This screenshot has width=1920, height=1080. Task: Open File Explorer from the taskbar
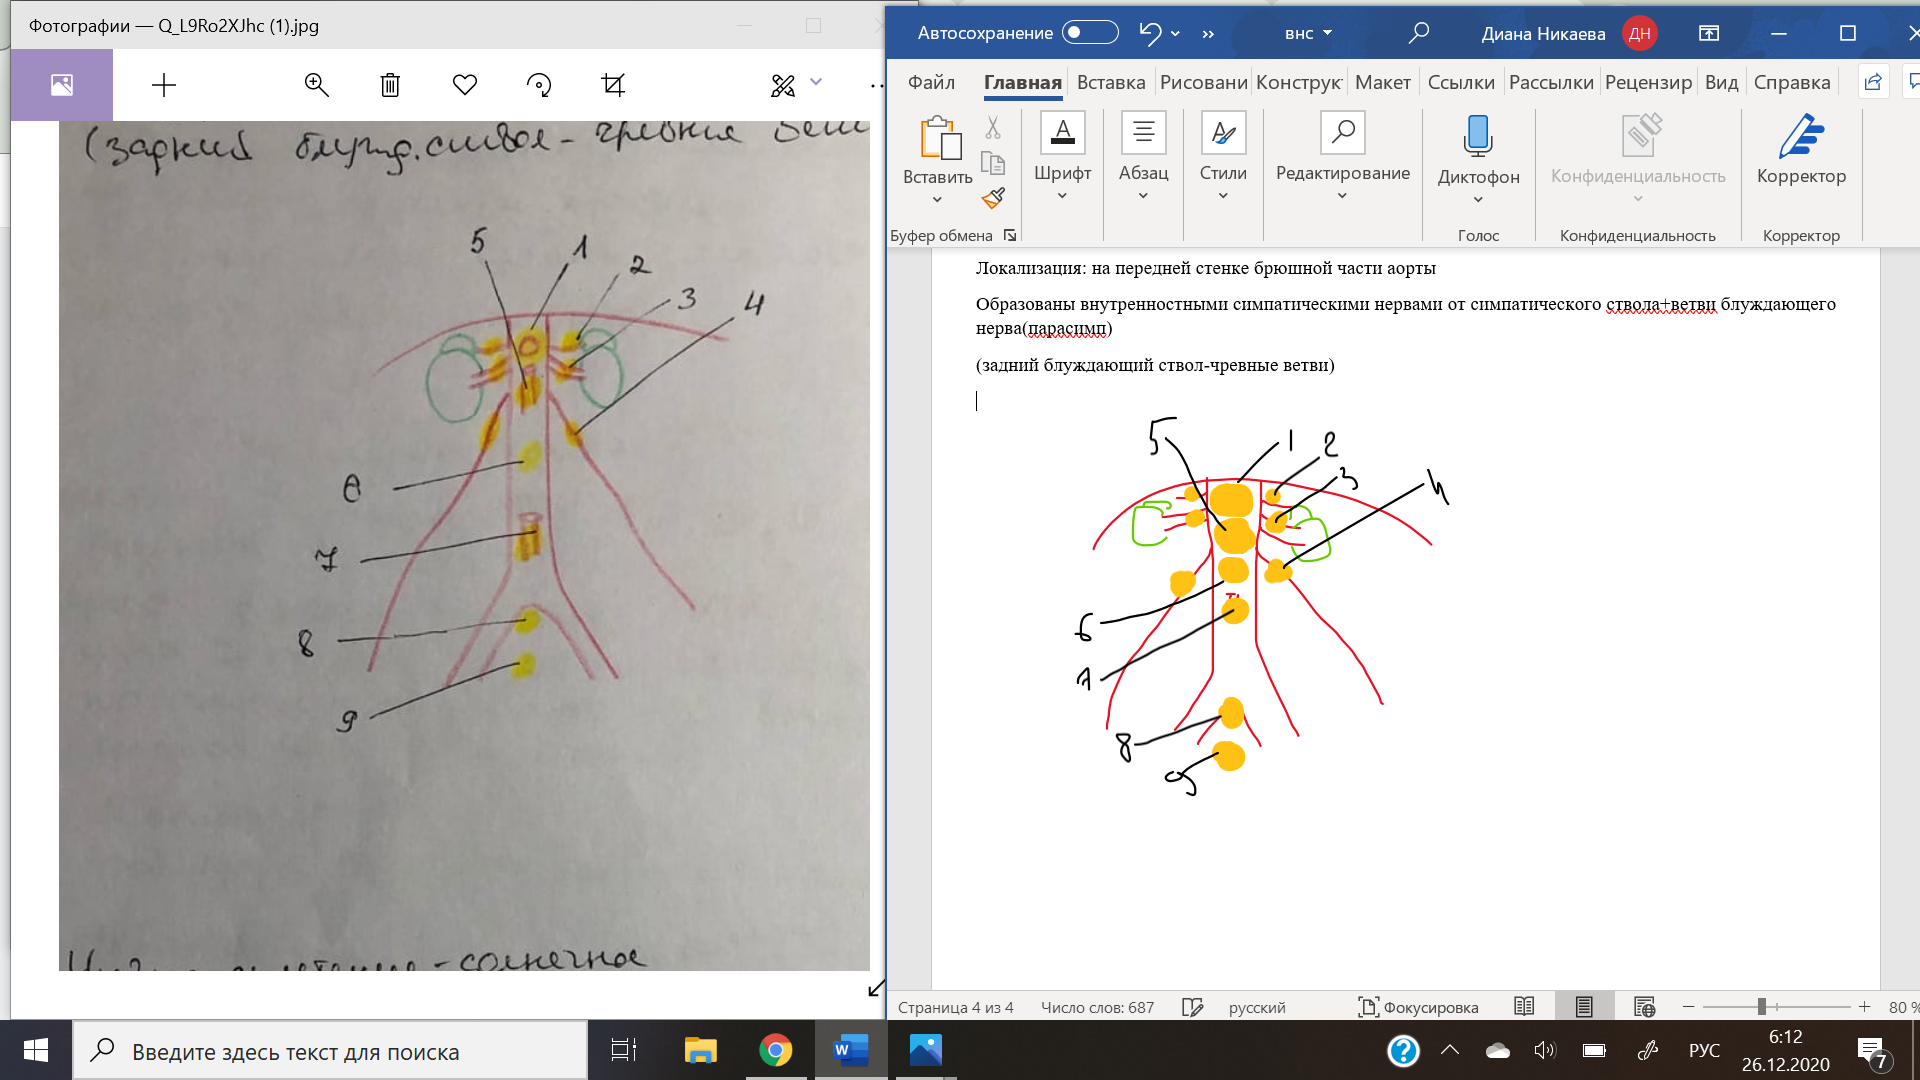(x=700, y=1050)
